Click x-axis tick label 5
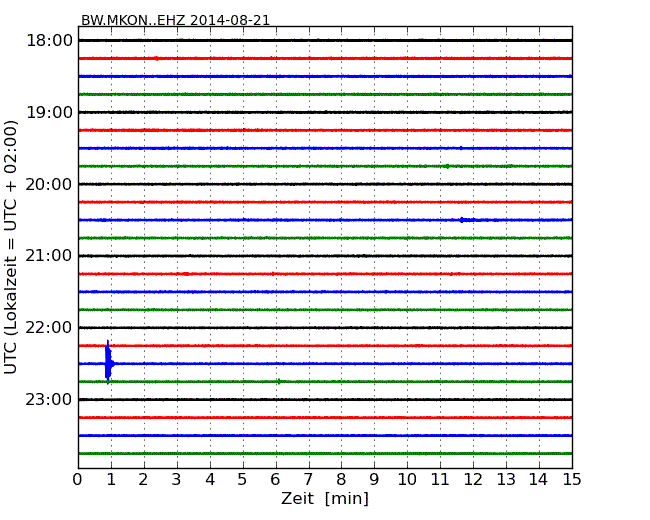 point(243,480)
